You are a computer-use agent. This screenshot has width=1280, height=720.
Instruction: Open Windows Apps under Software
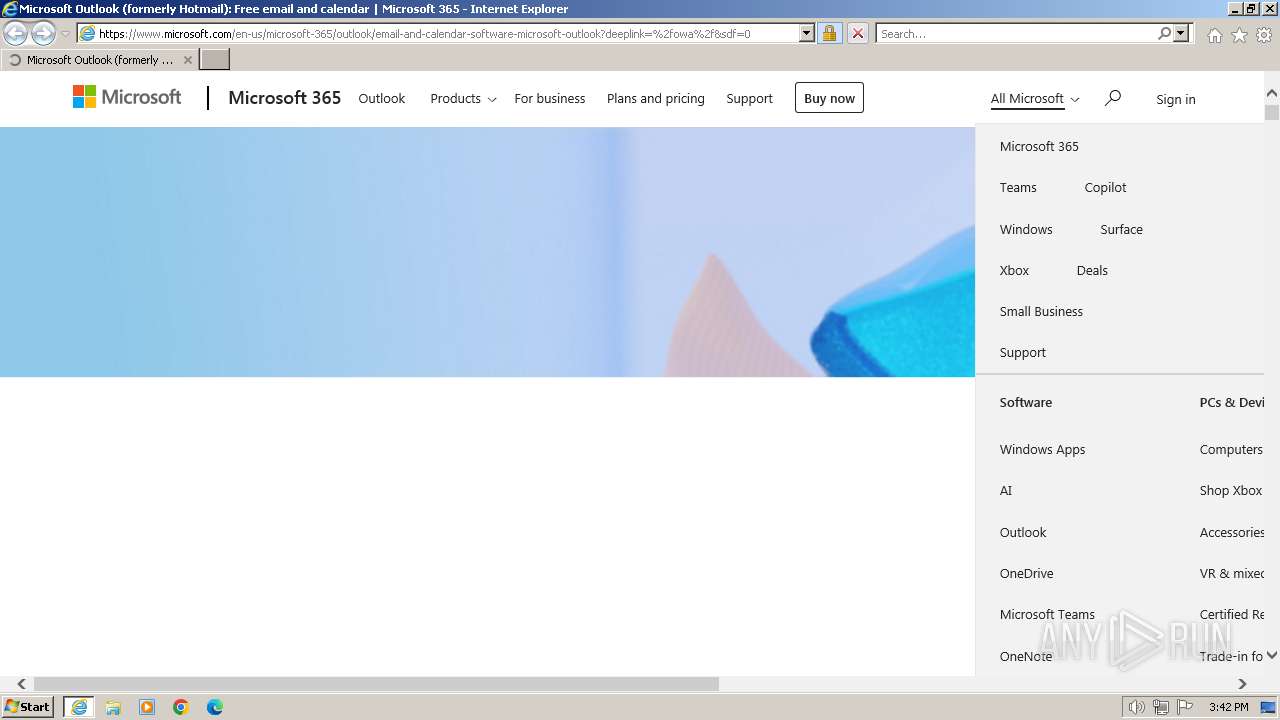[1042, 449]
